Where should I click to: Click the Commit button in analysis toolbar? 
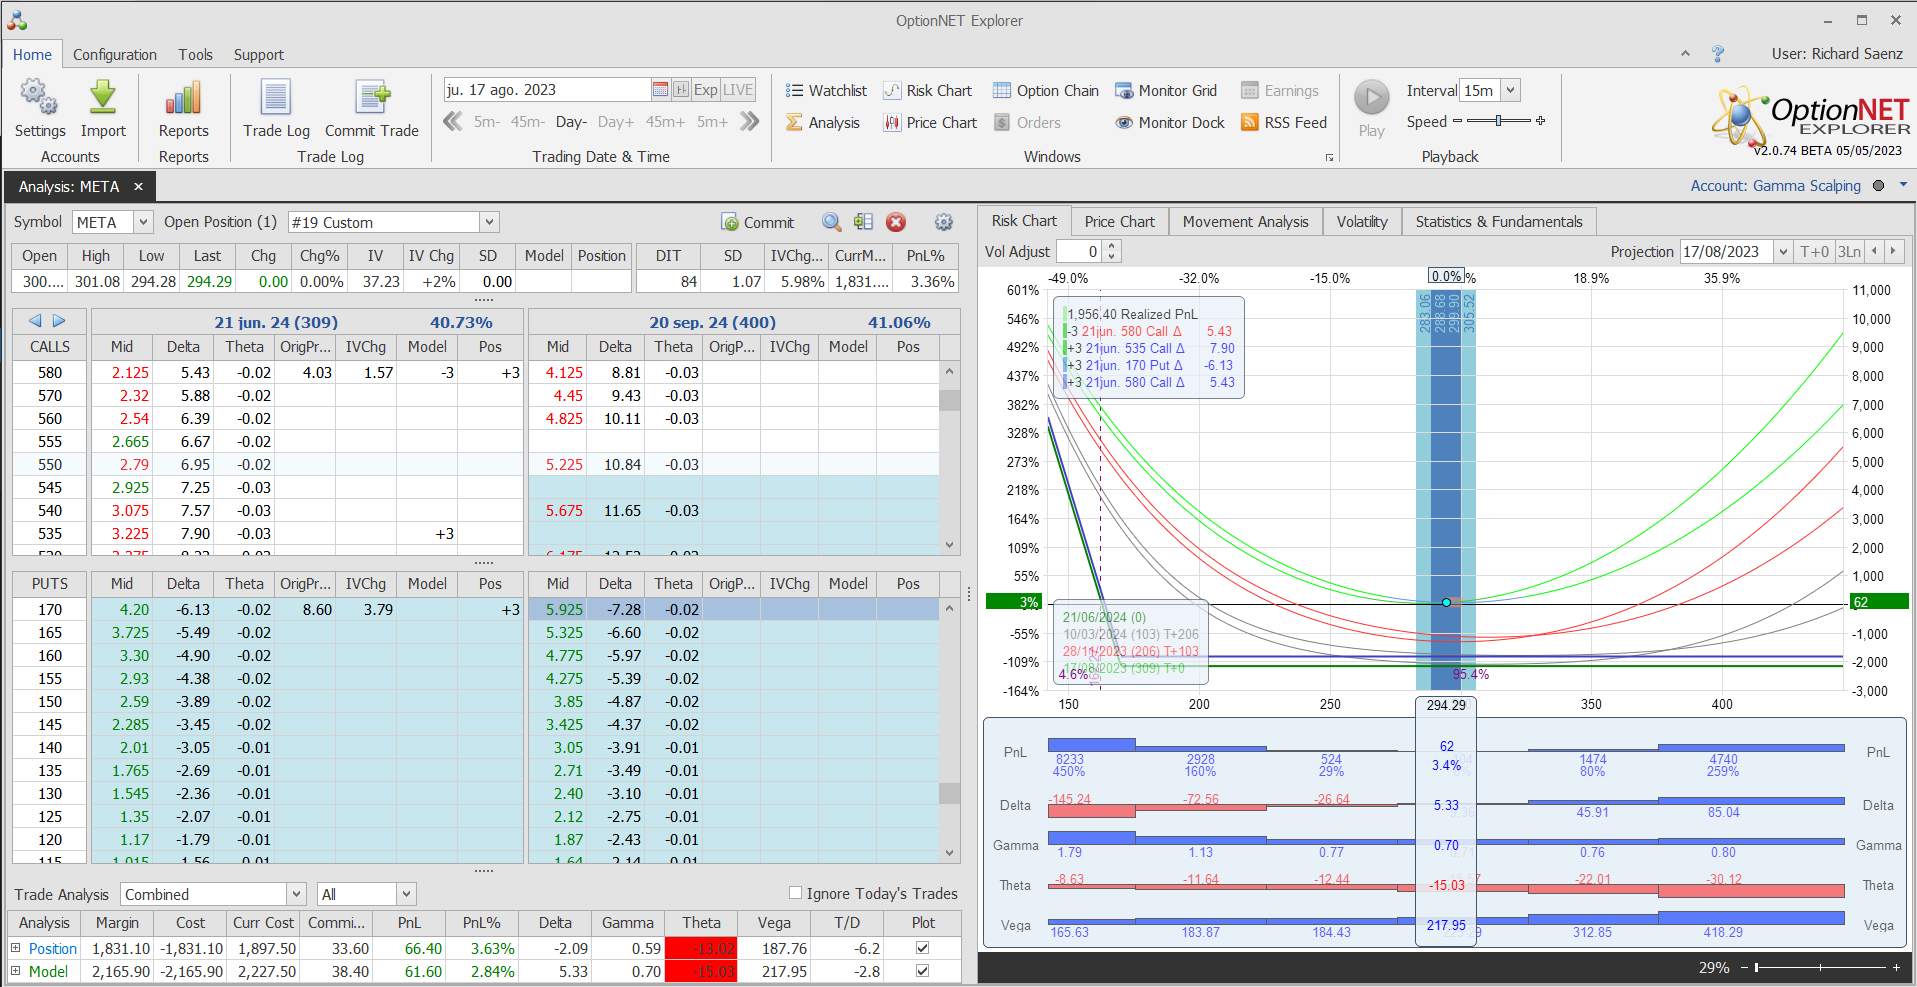point(758,222)
